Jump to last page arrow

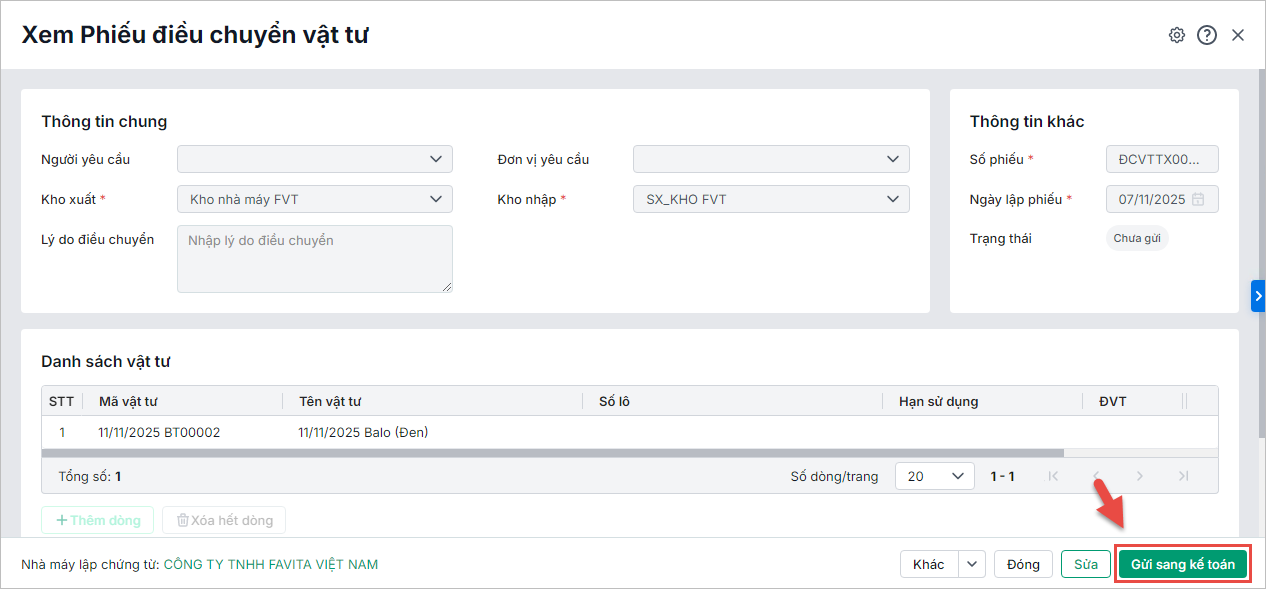[1184, 476]
